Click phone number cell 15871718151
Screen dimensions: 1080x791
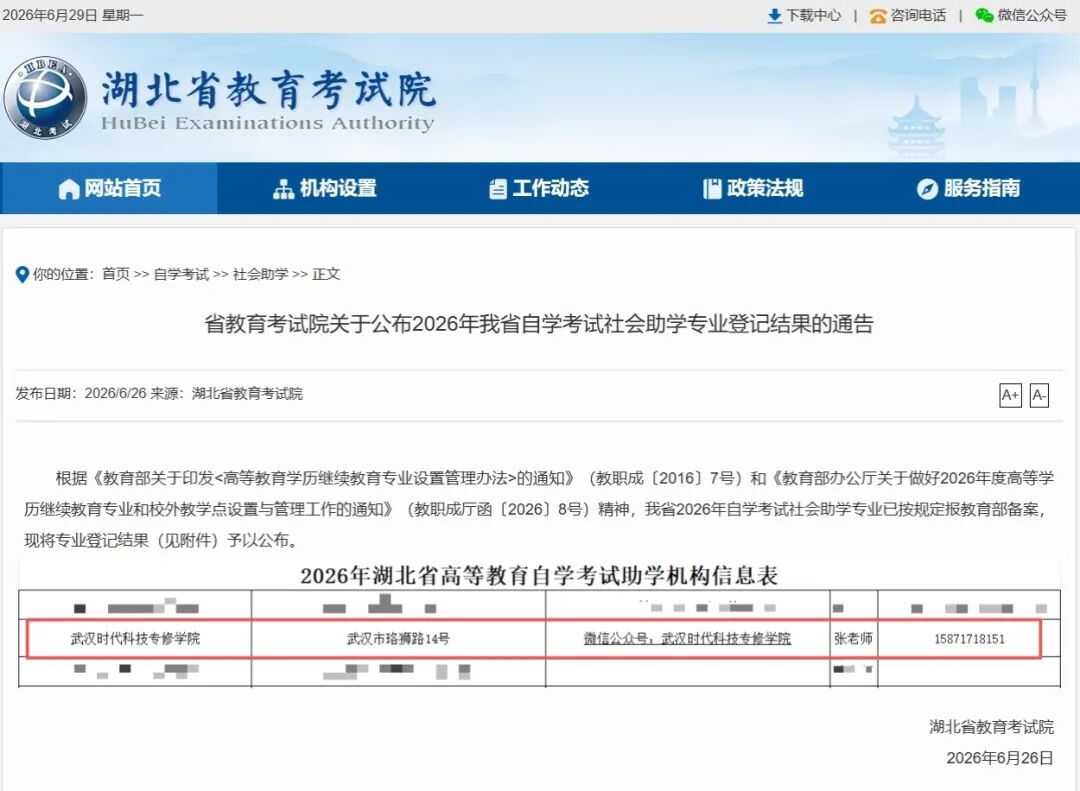[x=969, y=639]
